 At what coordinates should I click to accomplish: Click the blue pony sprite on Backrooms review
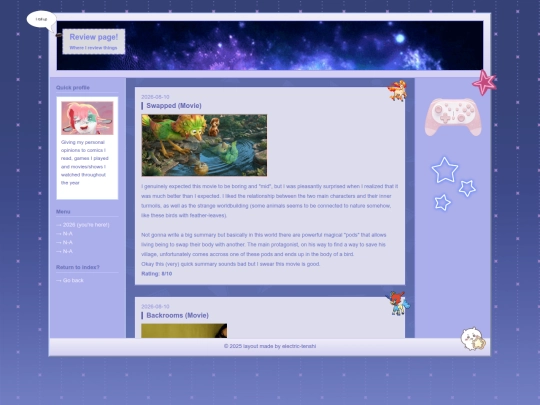(x=397, y=303)
